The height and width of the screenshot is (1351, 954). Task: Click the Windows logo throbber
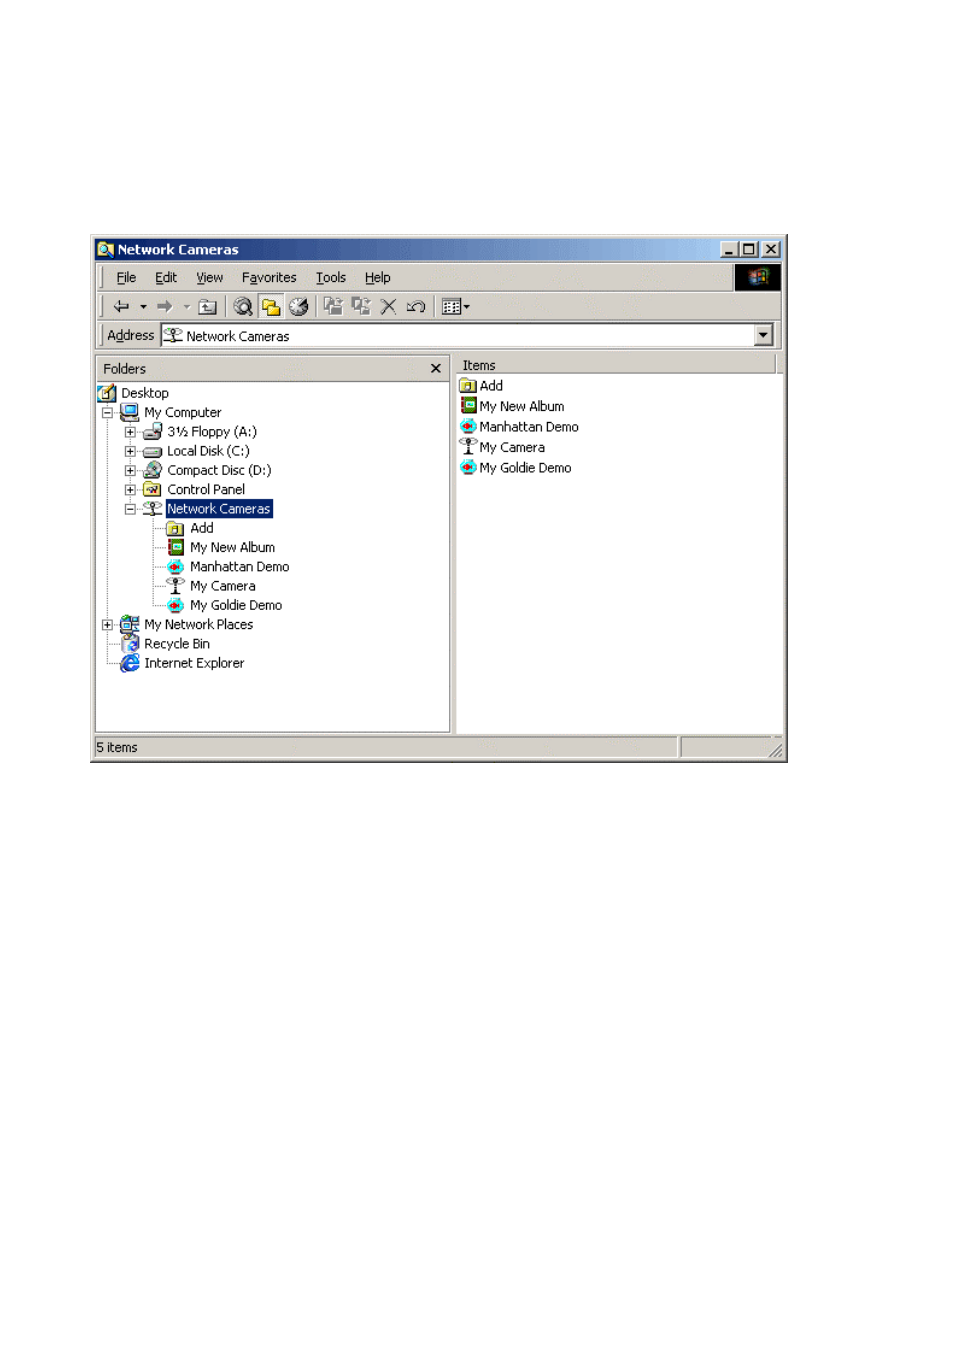click(757, 277)
